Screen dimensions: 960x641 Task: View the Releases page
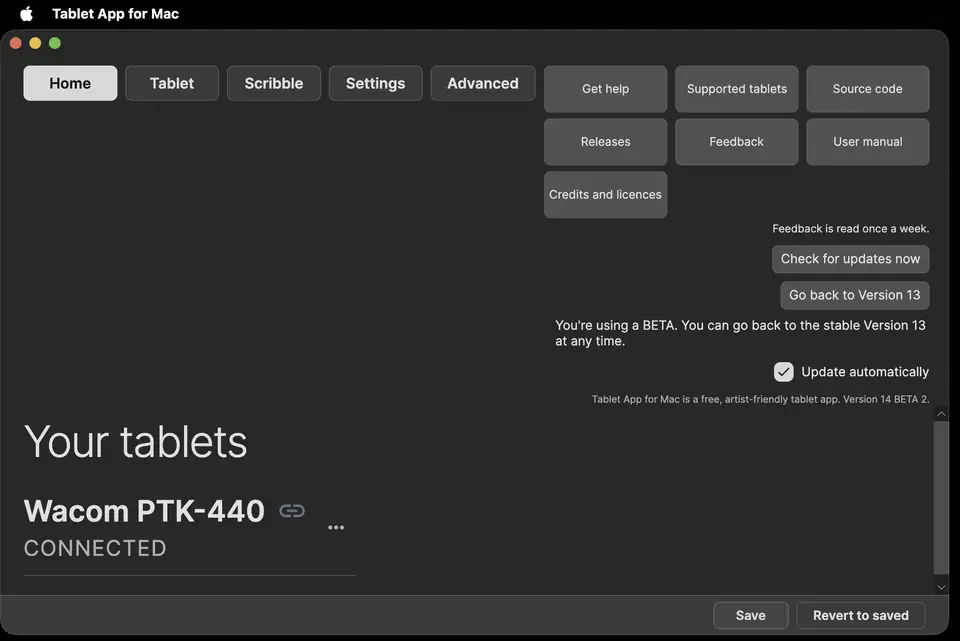tap(606, 141)
